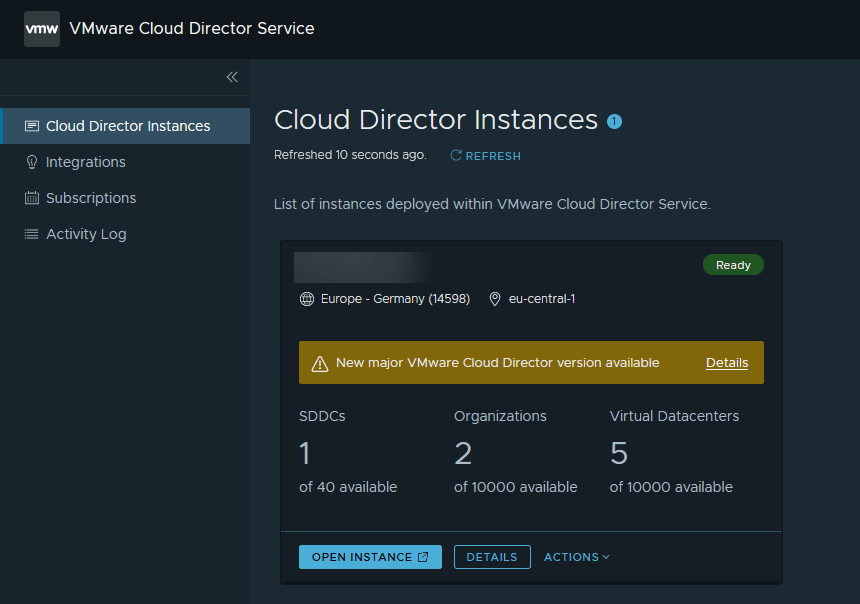The height and width of the screenshot is (604, 860).
Task: Click the Integrations lightbulb icon
Action: [x=32, y=162]
